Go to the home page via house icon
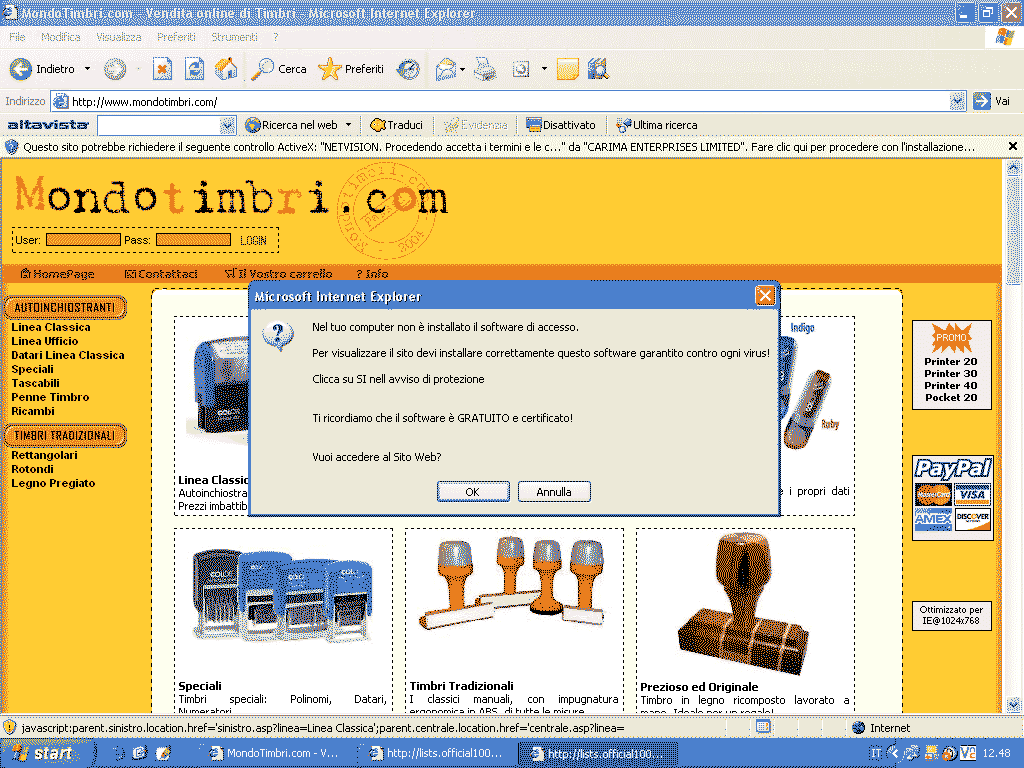1024x768 pixels. pos(226,69)
